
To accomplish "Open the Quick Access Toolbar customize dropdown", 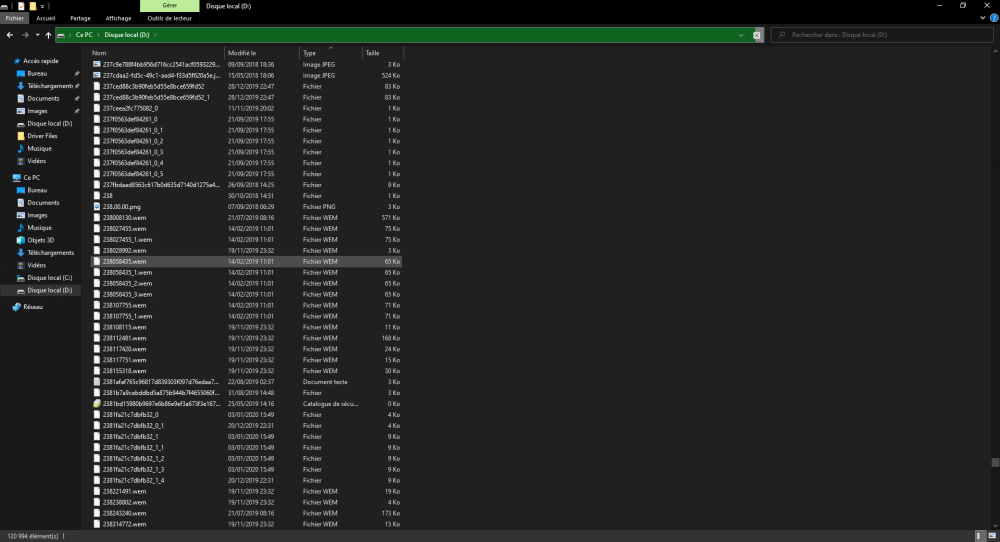I will tap(42, 6).
